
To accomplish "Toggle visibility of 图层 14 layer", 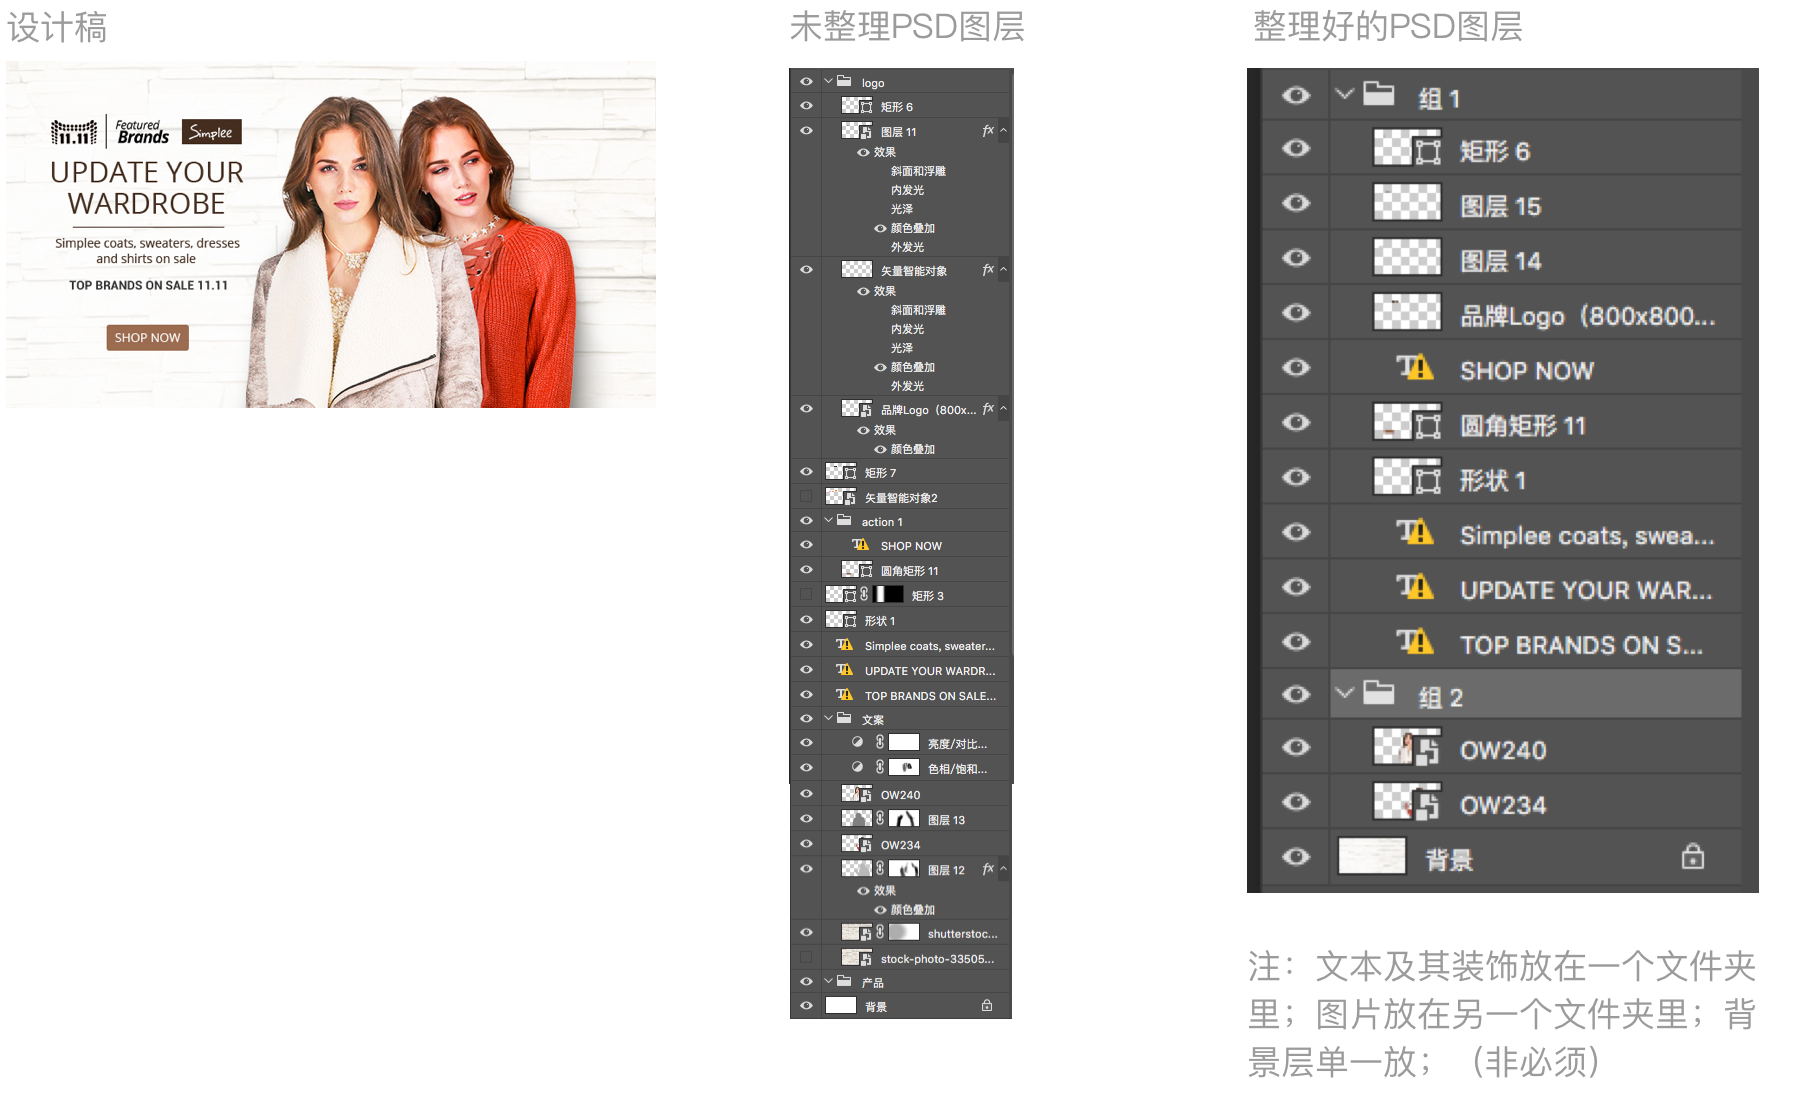I will [1296, 258].
